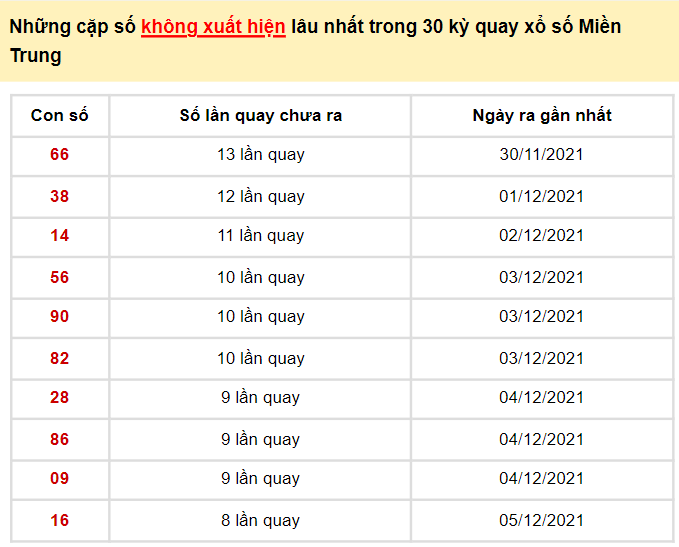Click the date 05/12/2021
This screenshot has width=679, height=547.
(541, 521)
